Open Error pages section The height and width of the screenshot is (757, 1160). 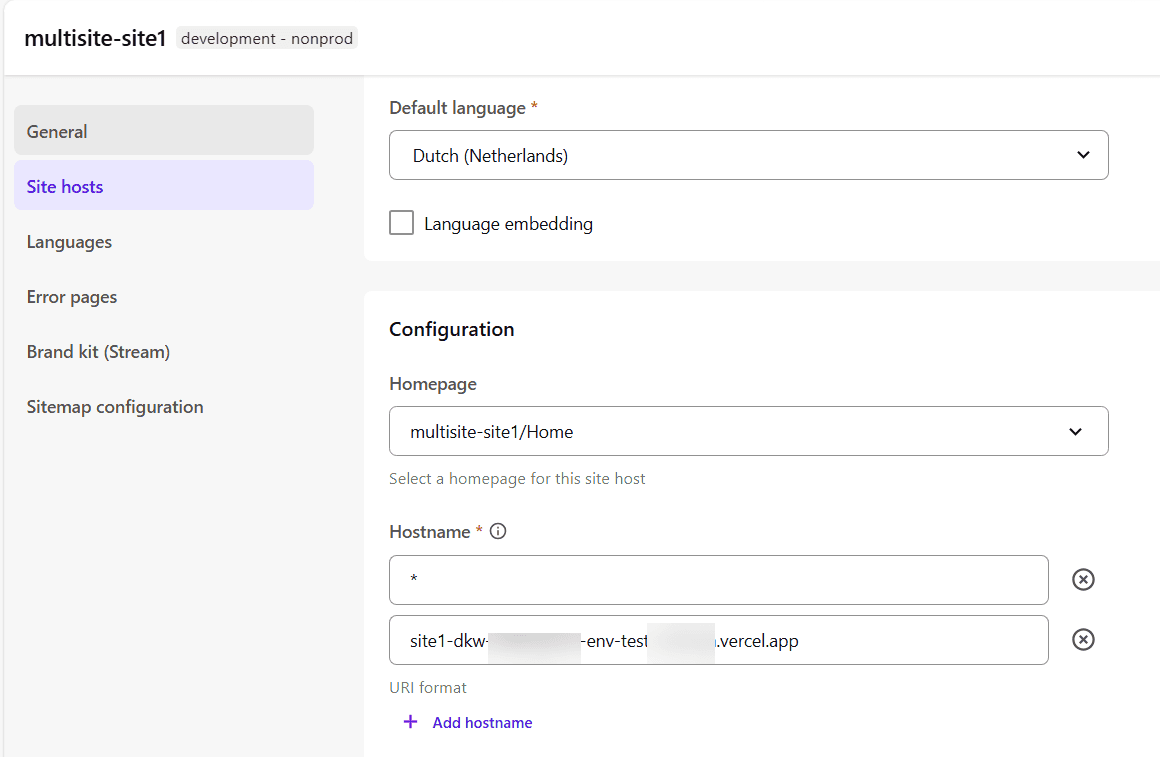click(72, 297)
